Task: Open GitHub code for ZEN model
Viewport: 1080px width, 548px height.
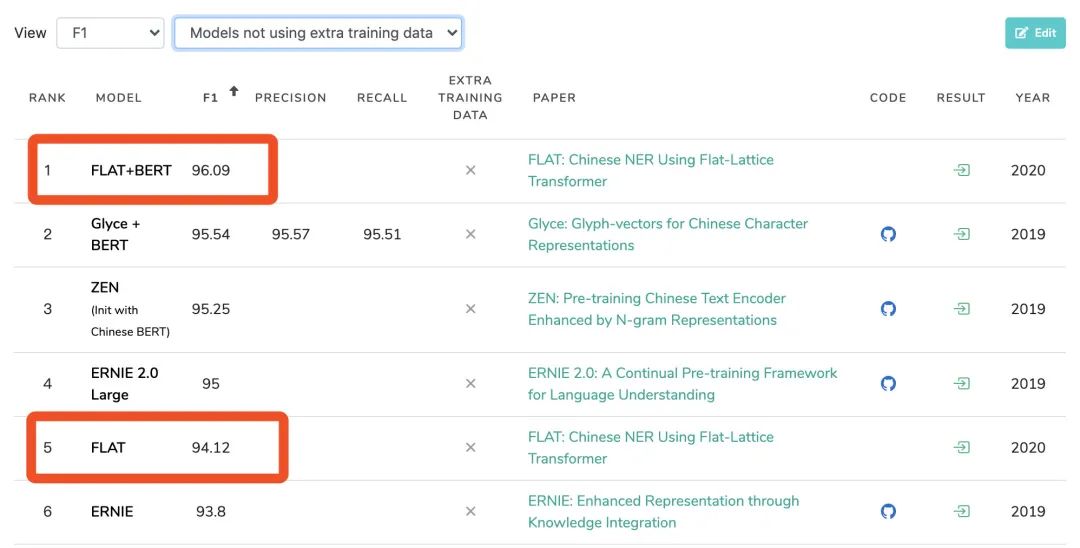Action: (888, 309)
